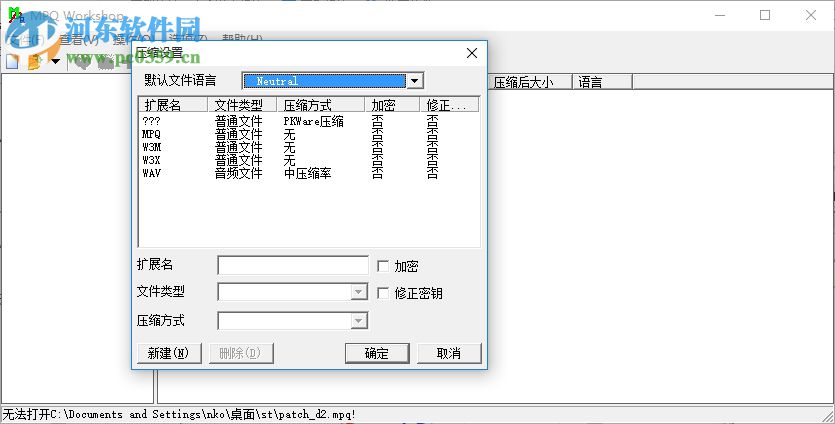Click the greyed 删除(D) button
Screen dimensions: 835x424
241,353
